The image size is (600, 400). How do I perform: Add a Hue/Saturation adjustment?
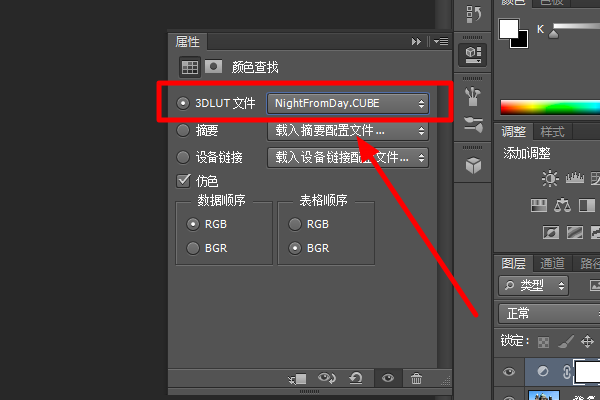(539, 206)
